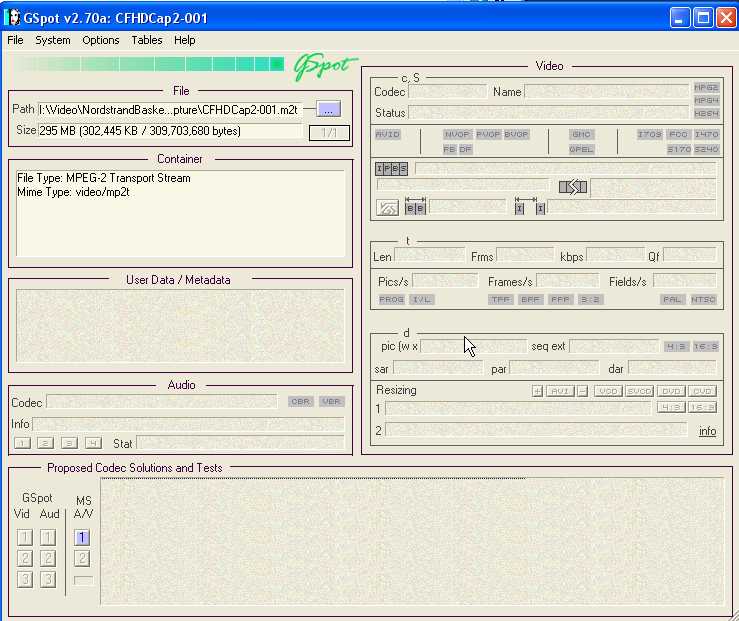
Task: Click the browse file button next to Path
Action: (x=329, y=109)
